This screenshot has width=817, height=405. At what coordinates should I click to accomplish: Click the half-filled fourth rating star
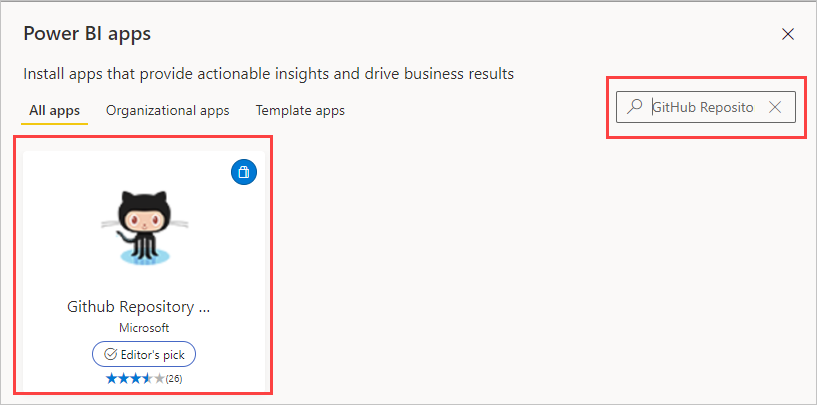(147, 378)
